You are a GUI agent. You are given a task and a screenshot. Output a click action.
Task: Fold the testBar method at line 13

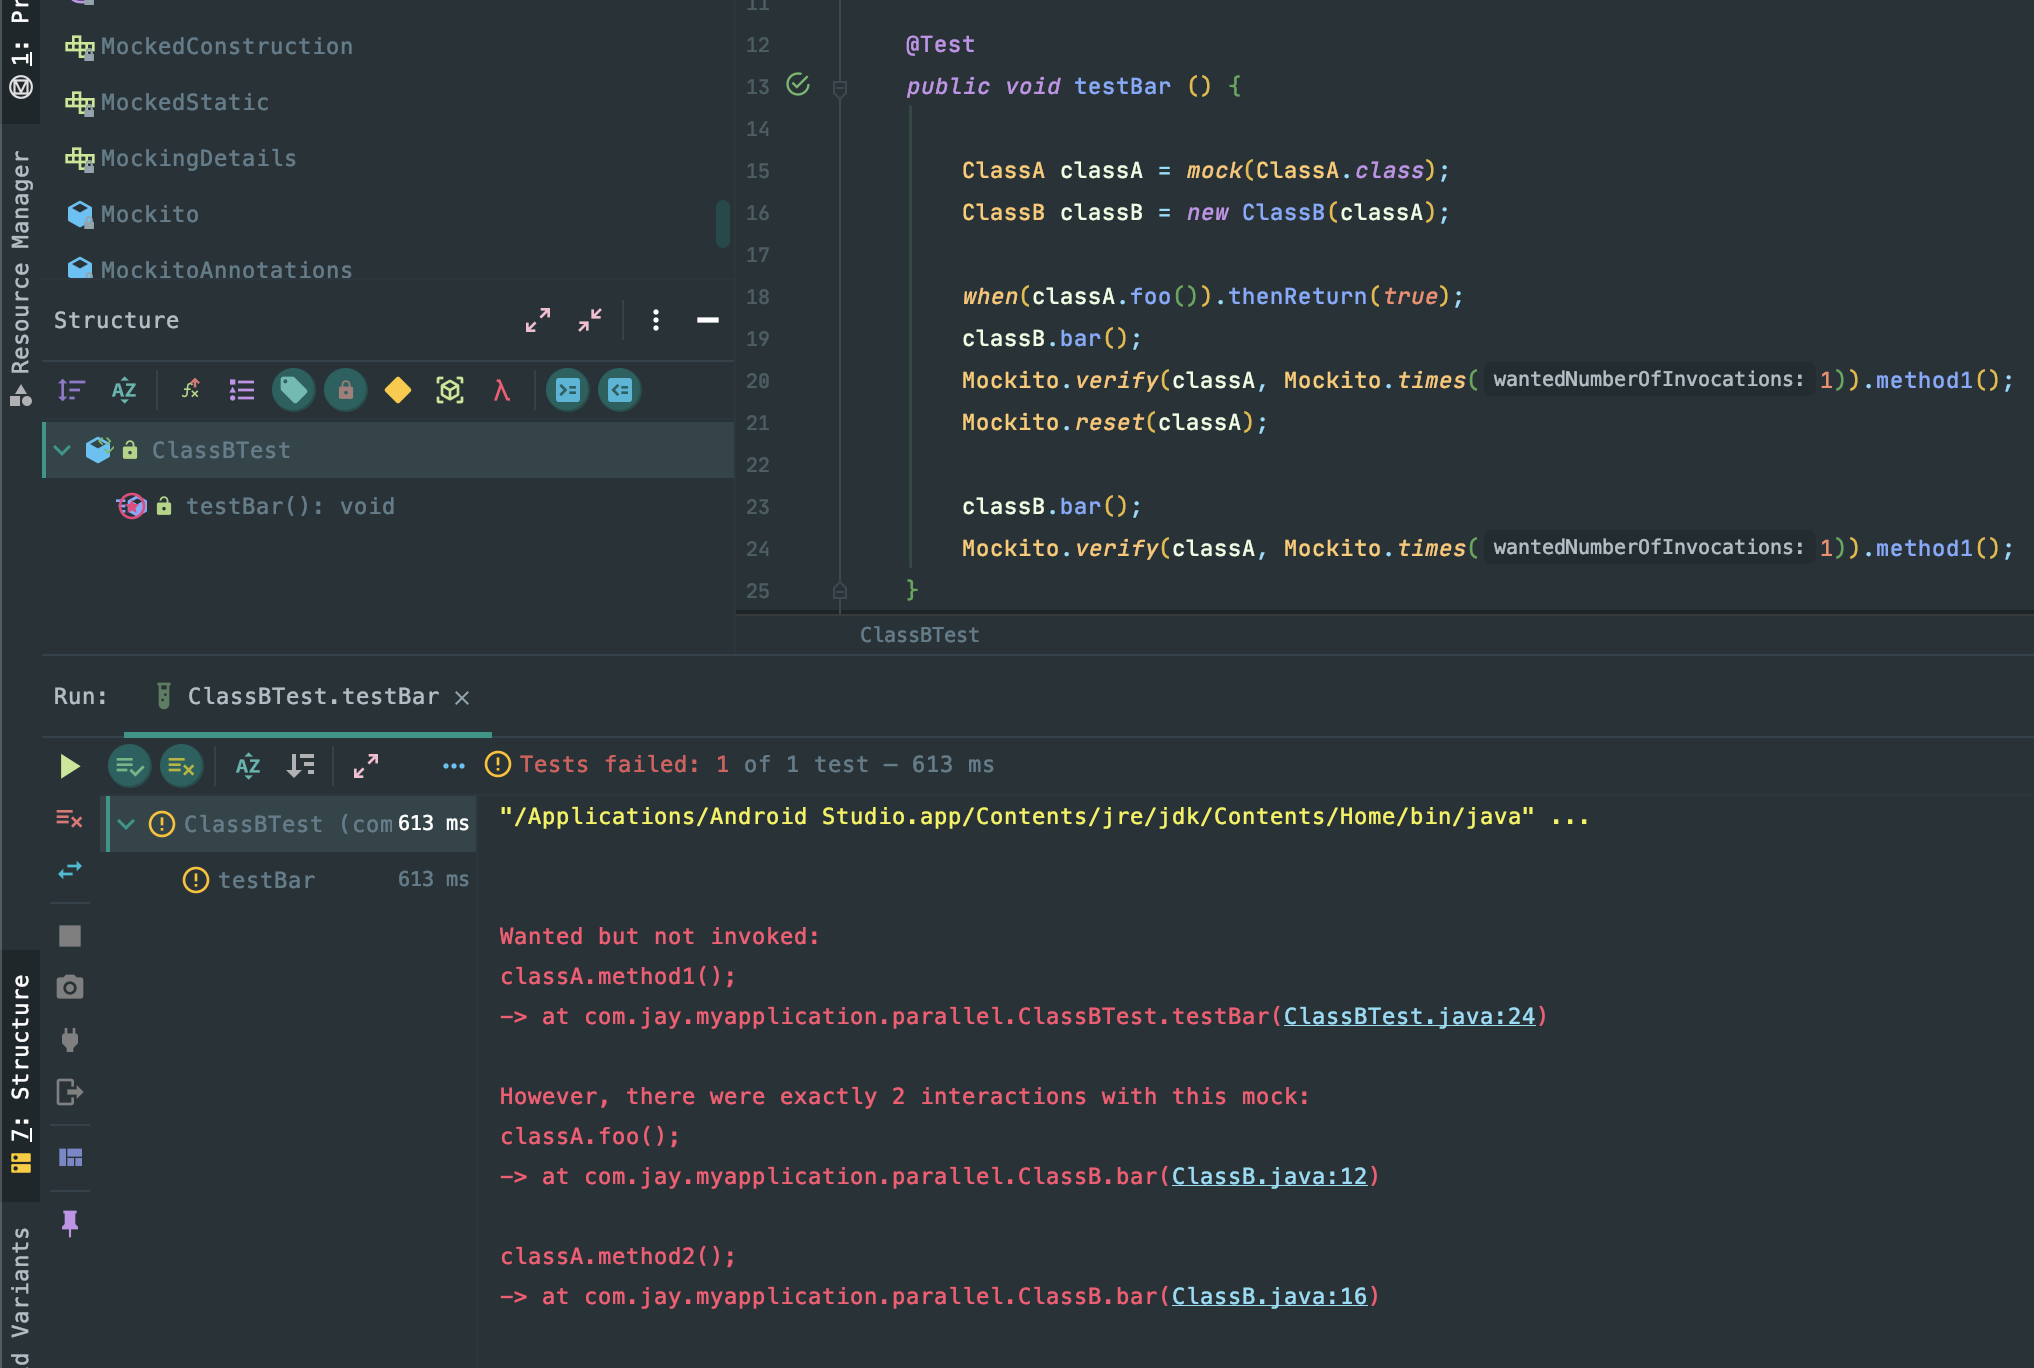840,88
